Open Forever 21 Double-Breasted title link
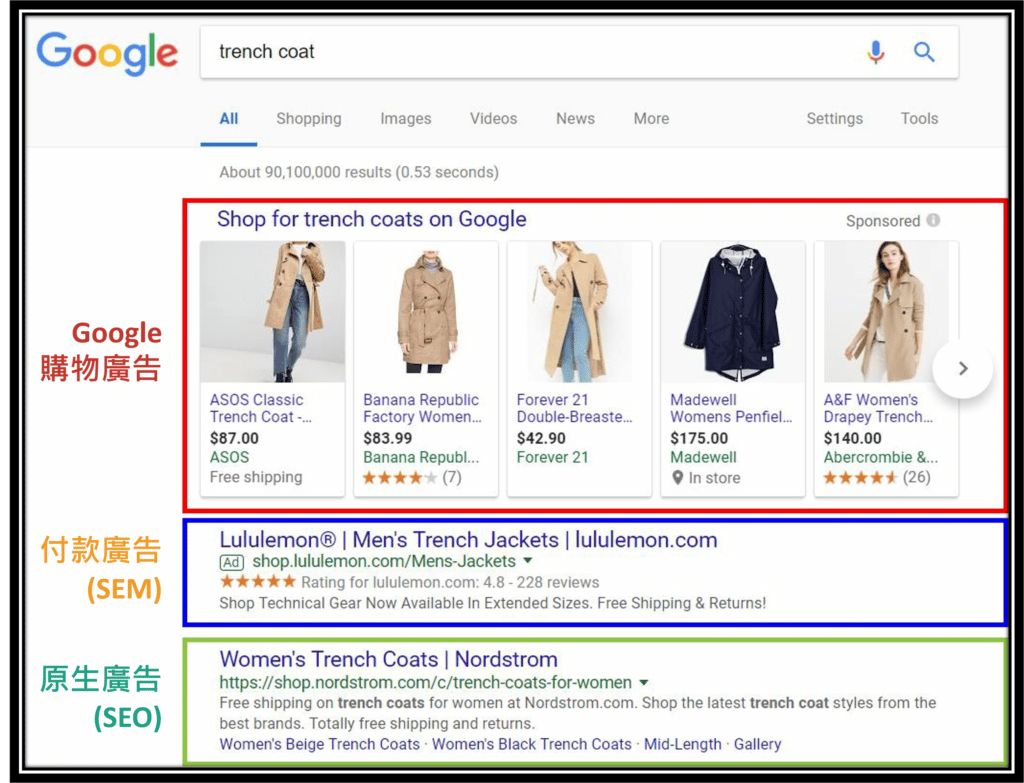 coord(575,408)
